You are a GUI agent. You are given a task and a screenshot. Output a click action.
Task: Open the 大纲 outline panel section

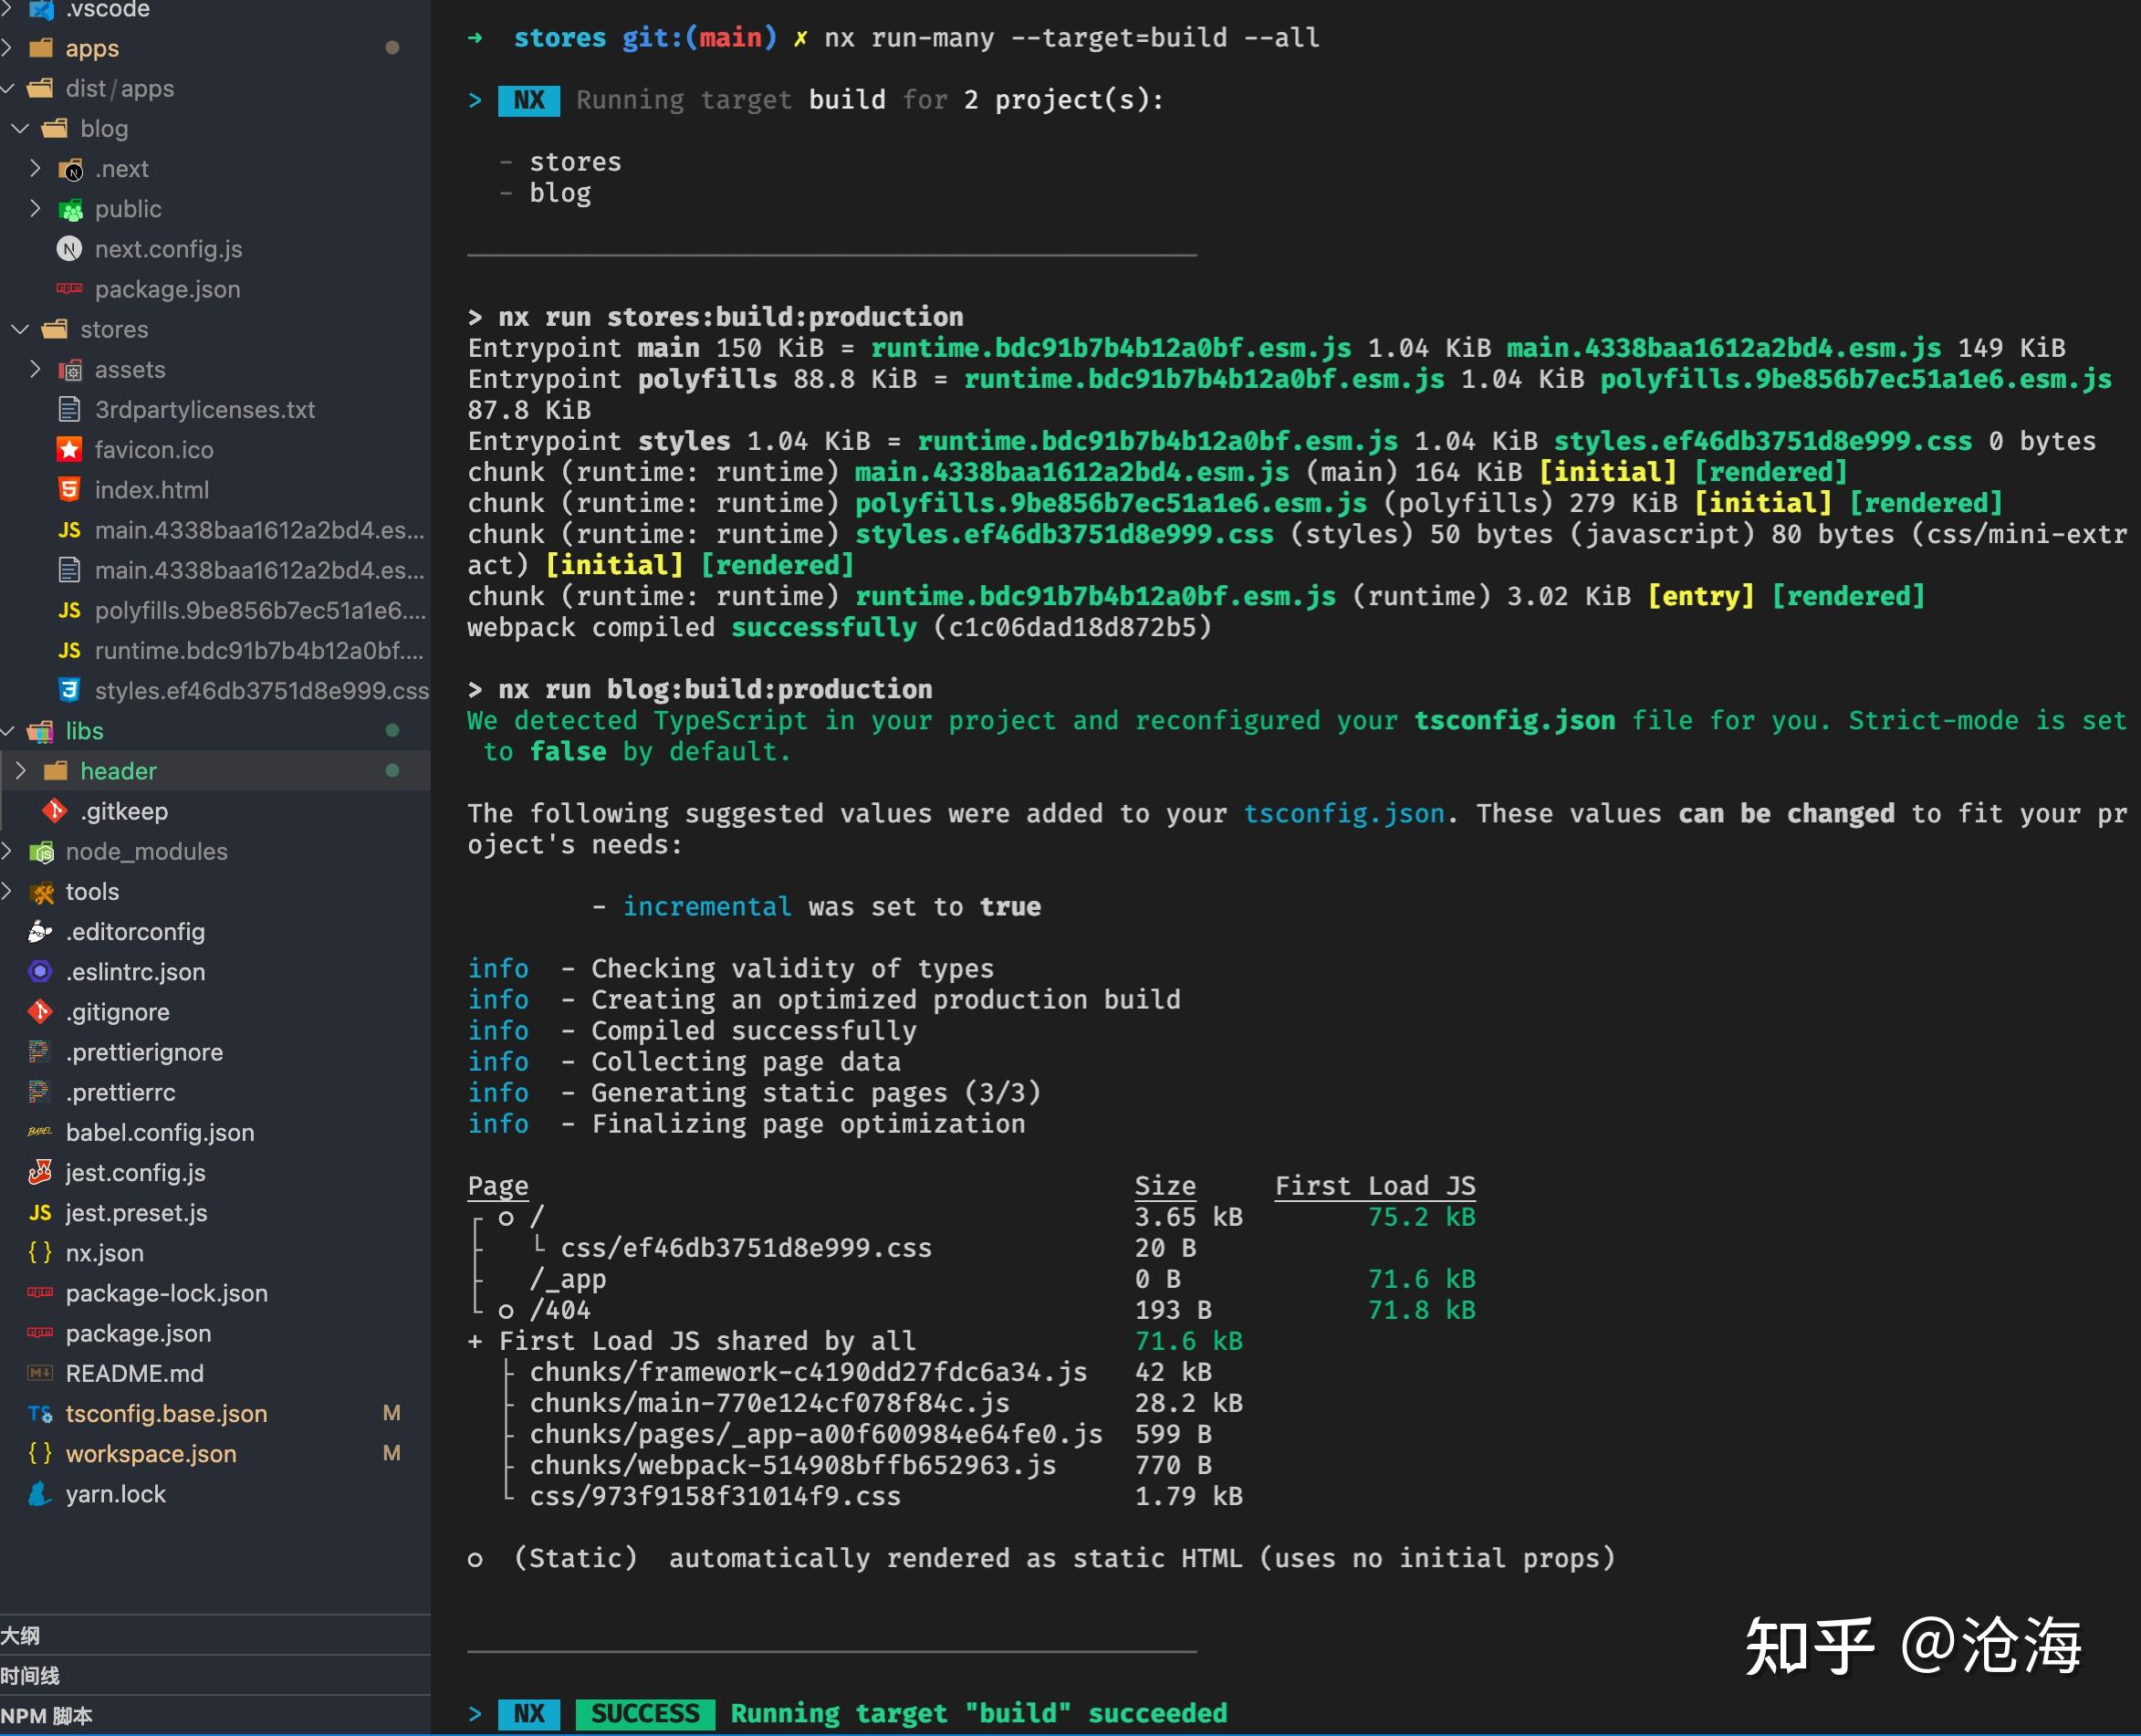[22, 1635]
